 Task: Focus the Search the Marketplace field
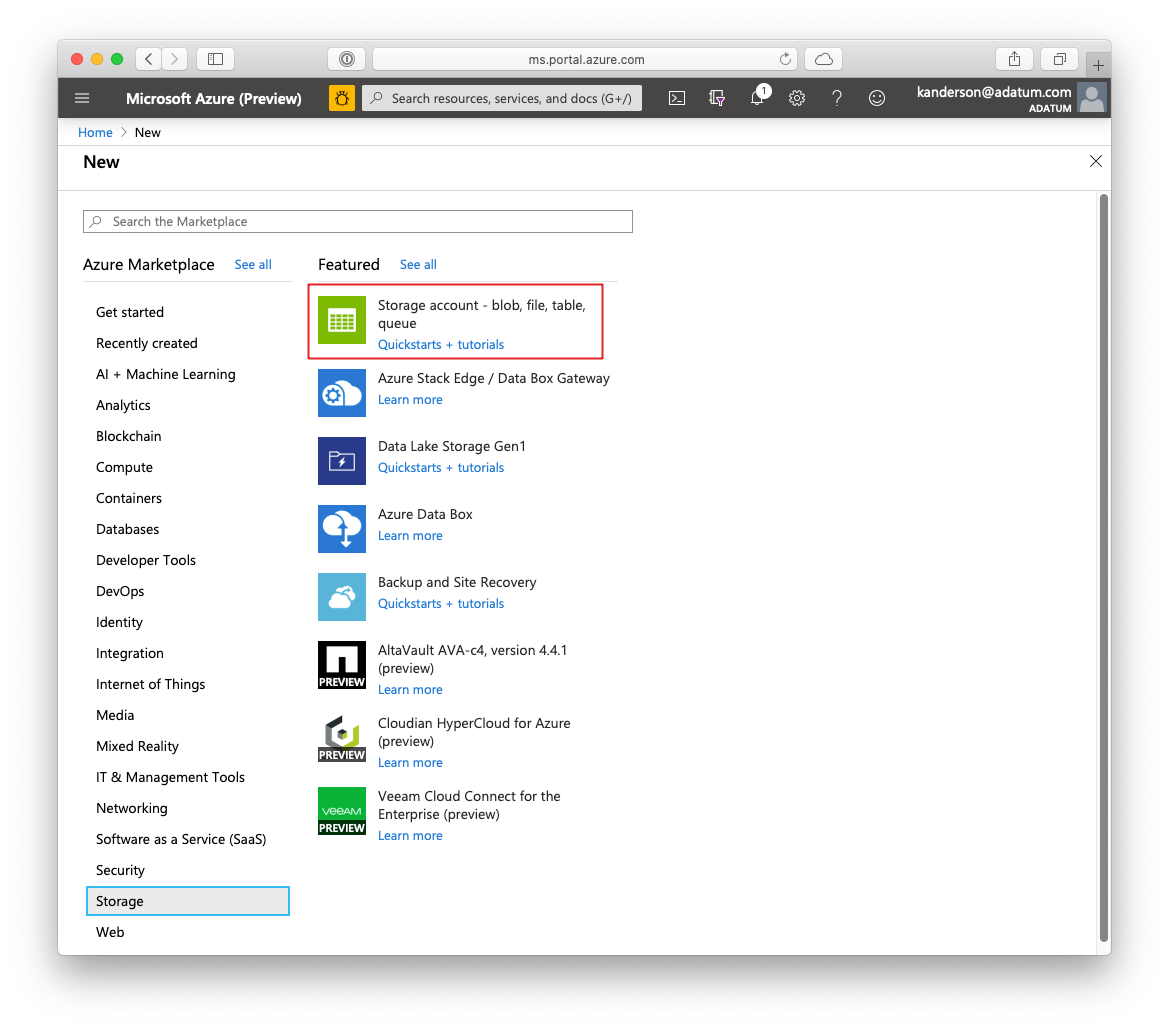click(358, 221)
